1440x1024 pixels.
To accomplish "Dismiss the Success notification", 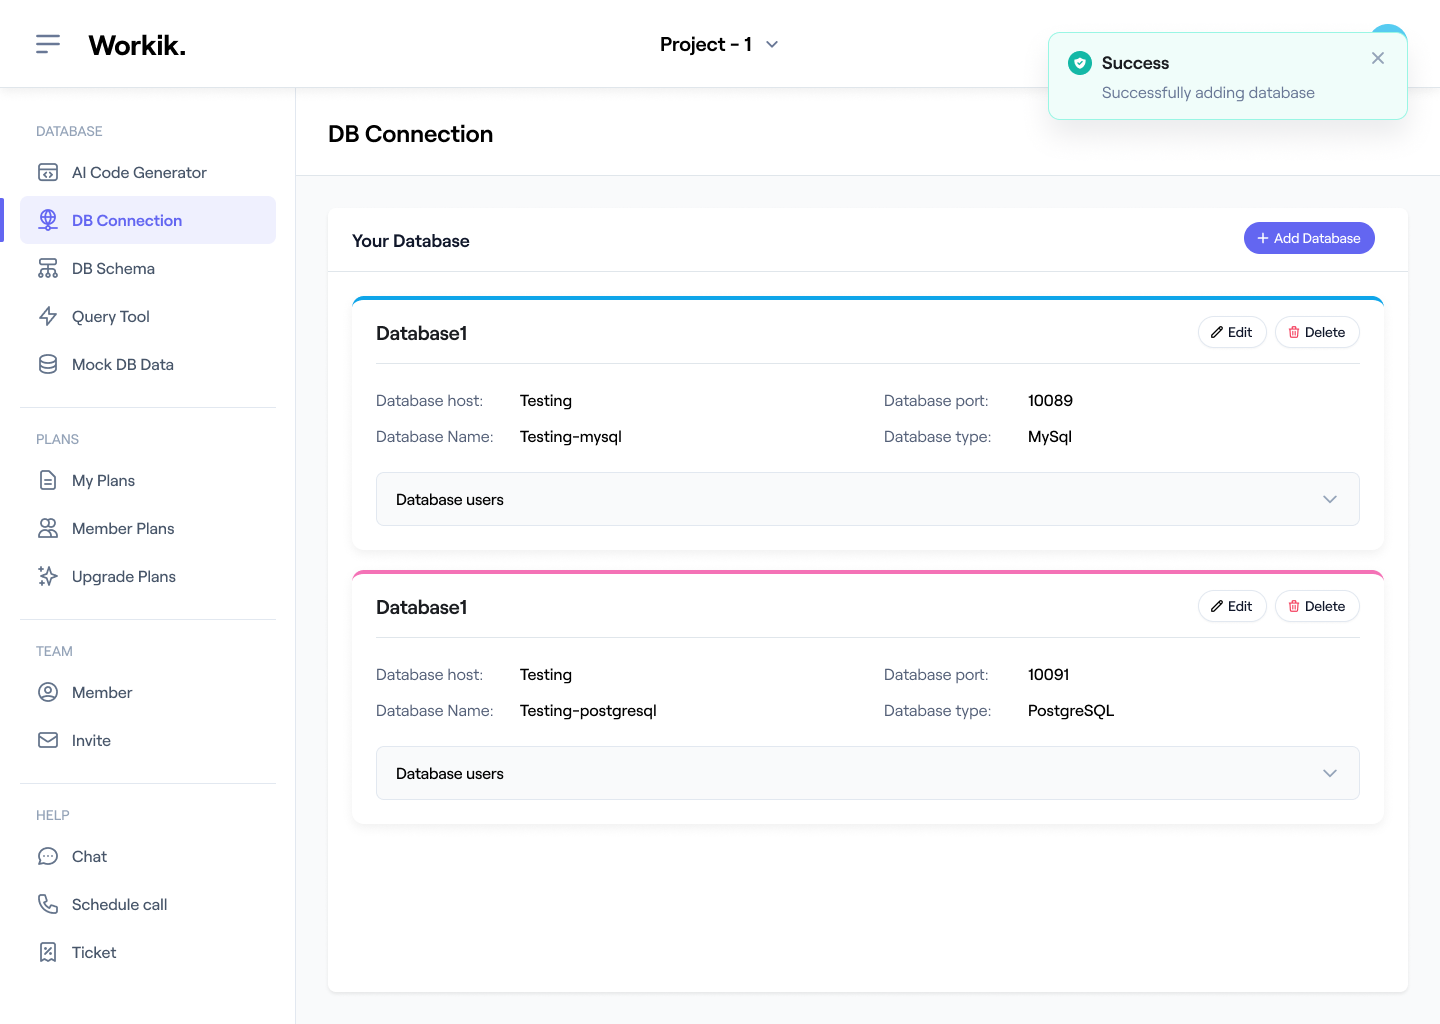I will (1378, 58).
